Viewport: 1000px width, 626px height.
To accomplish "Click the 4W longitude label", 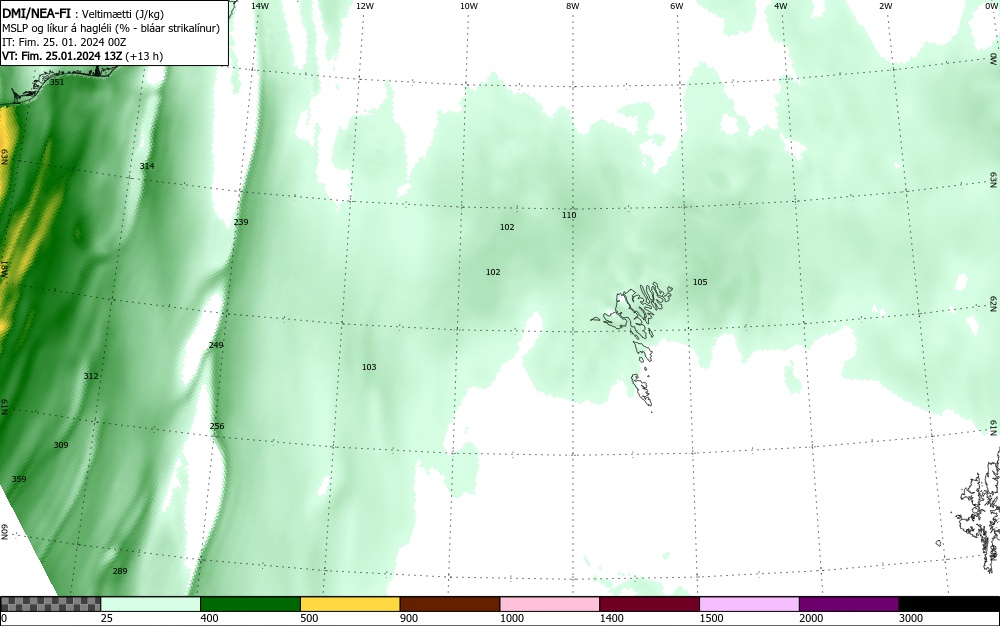I will tap(781, 6).
